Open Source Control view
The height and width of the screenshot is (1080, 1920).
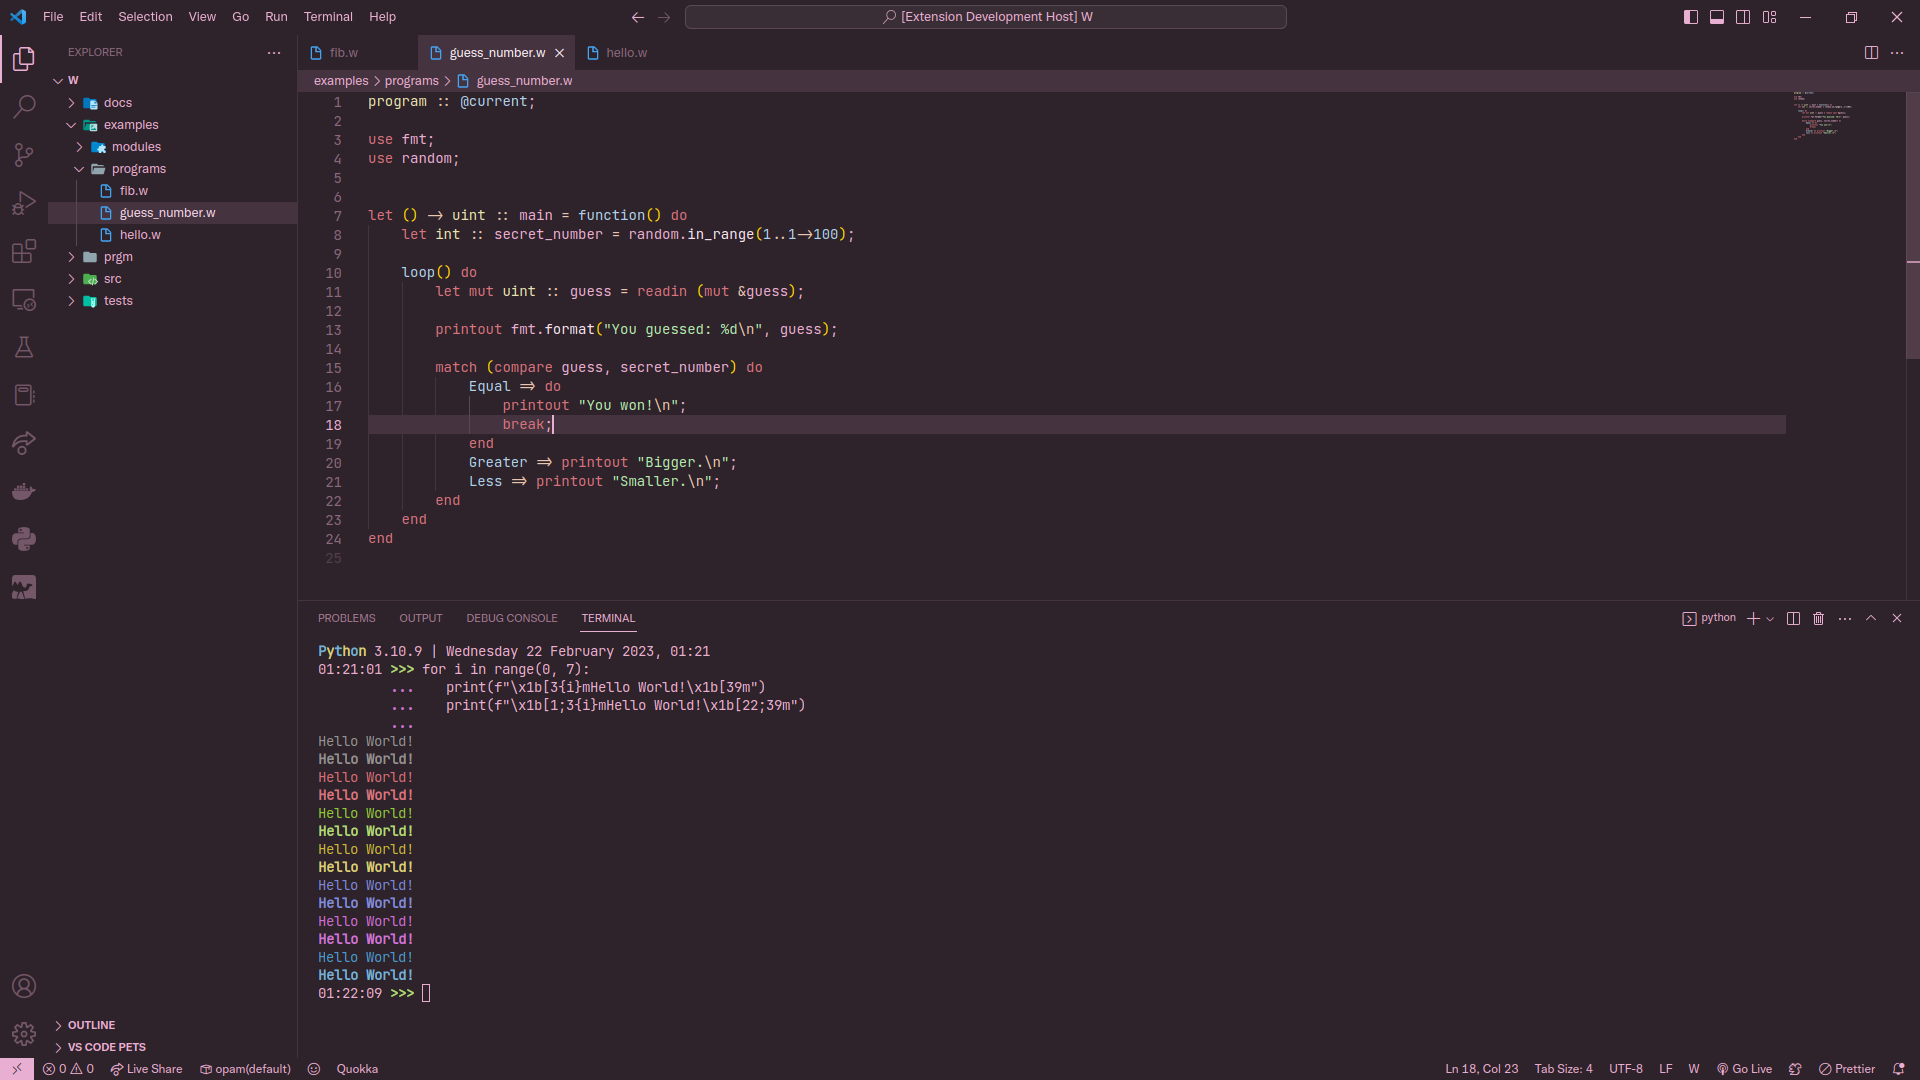[x=24, y=154]
